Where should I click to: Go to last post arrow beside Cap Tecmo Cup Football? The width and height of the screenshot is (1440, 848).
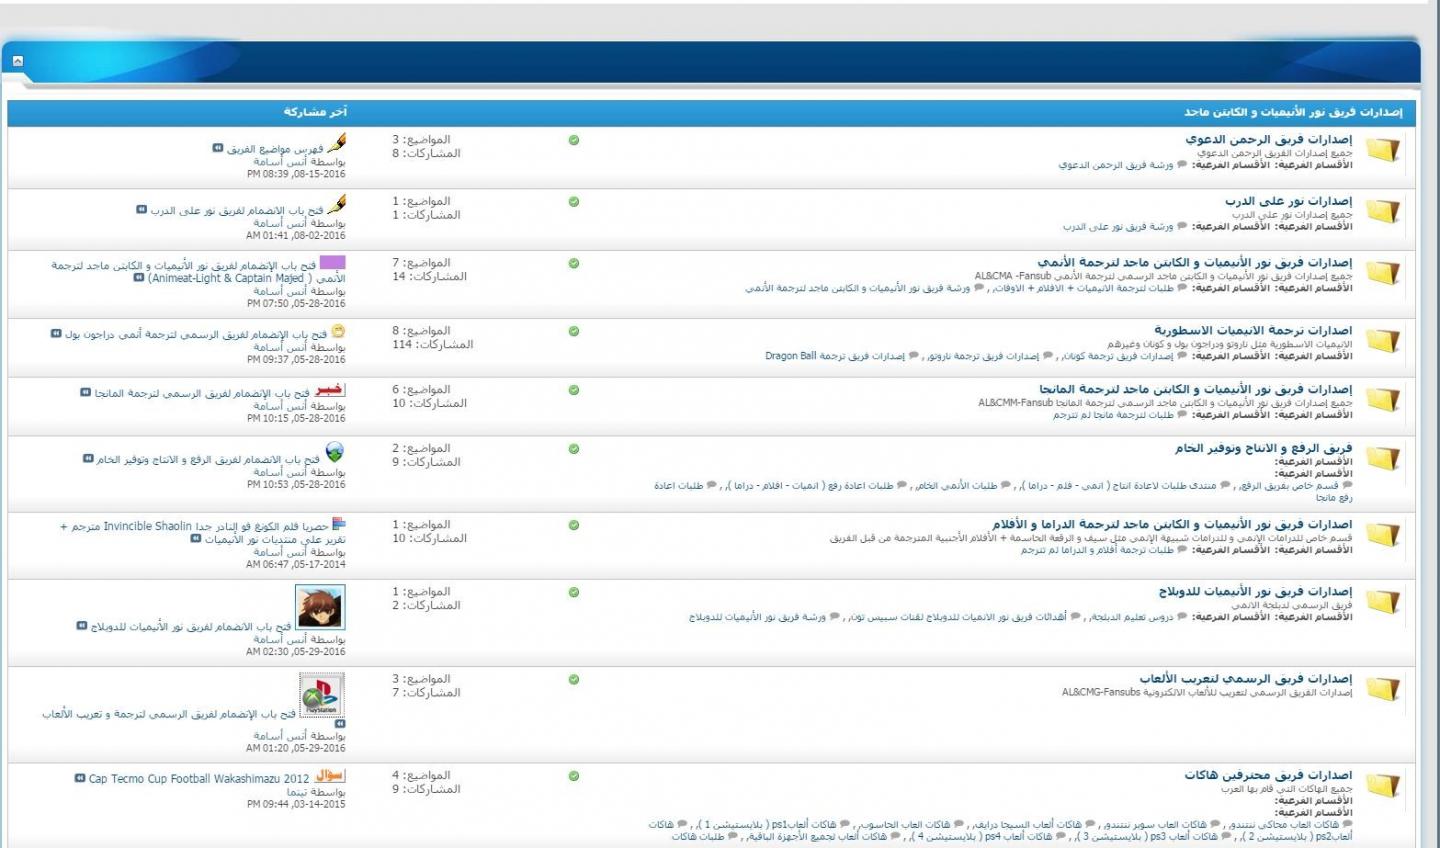[x=80, y=778]
